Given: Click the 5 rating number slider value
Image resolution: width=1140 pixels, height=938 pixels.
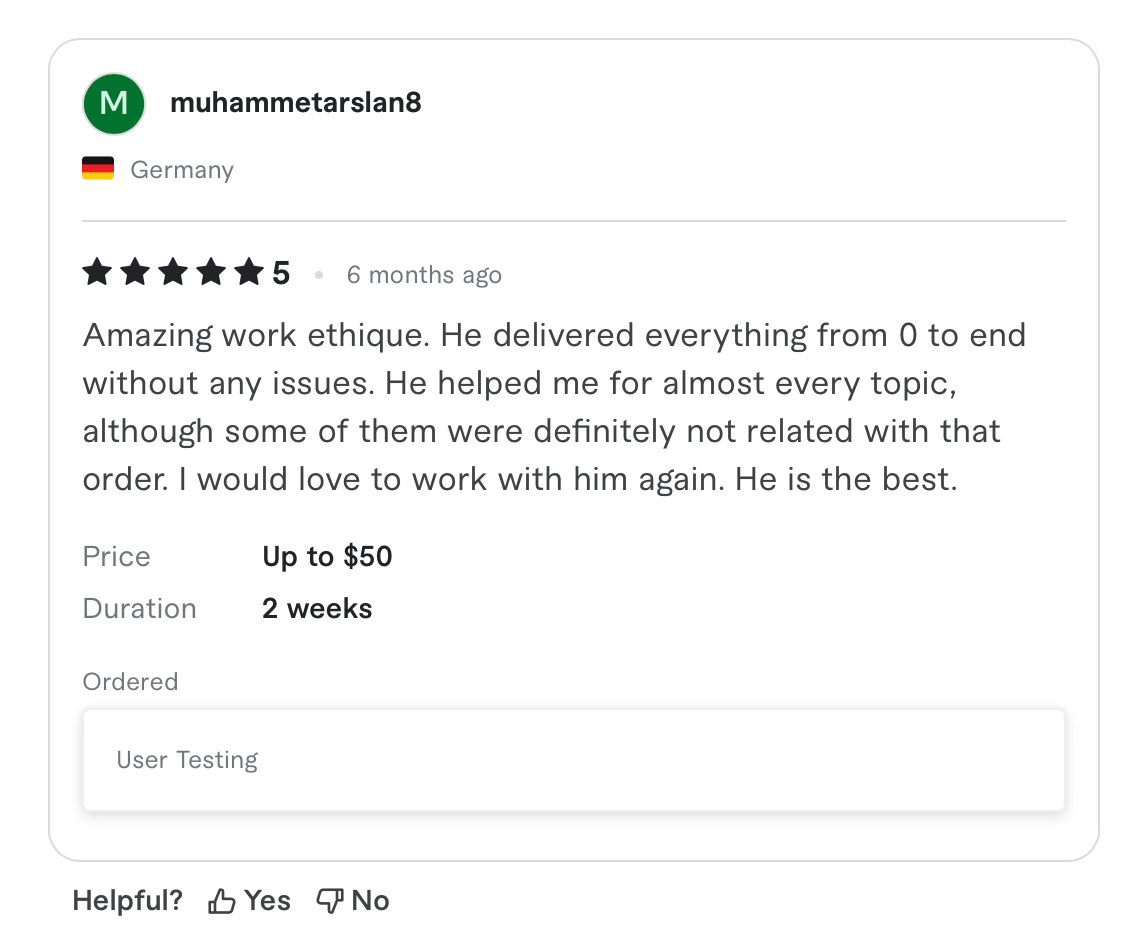Looking at the screenshot, I should (281, 271).
